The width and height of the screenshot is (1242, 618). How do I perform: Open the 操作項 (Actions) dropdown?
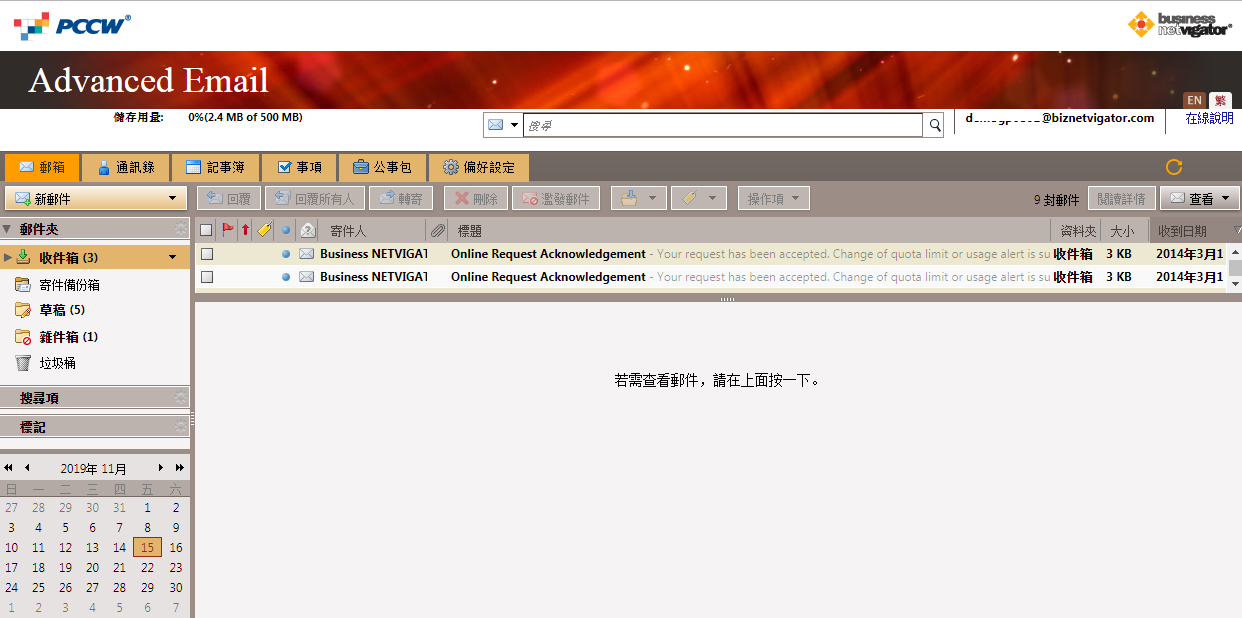(x=773, y=197)
